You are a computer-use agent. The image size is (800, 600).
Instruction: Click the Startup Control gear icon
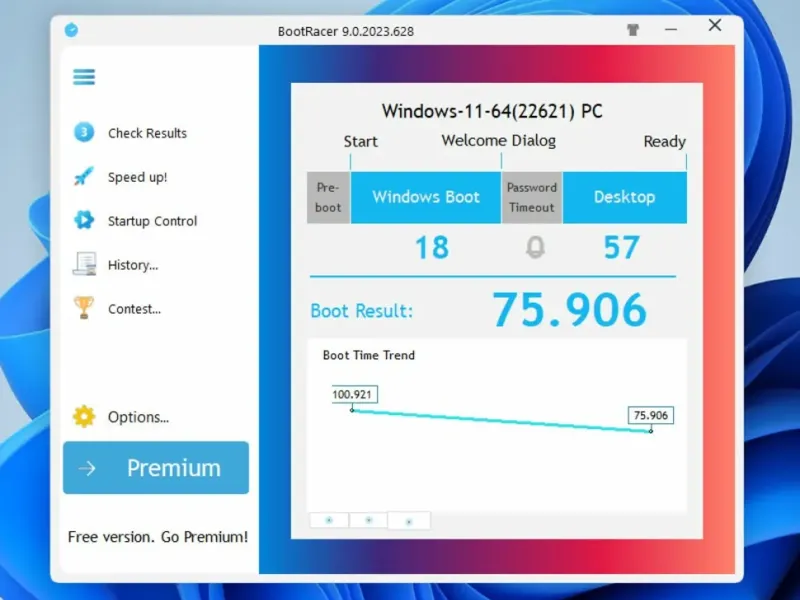pyautogui.click(x=84, y=220)
